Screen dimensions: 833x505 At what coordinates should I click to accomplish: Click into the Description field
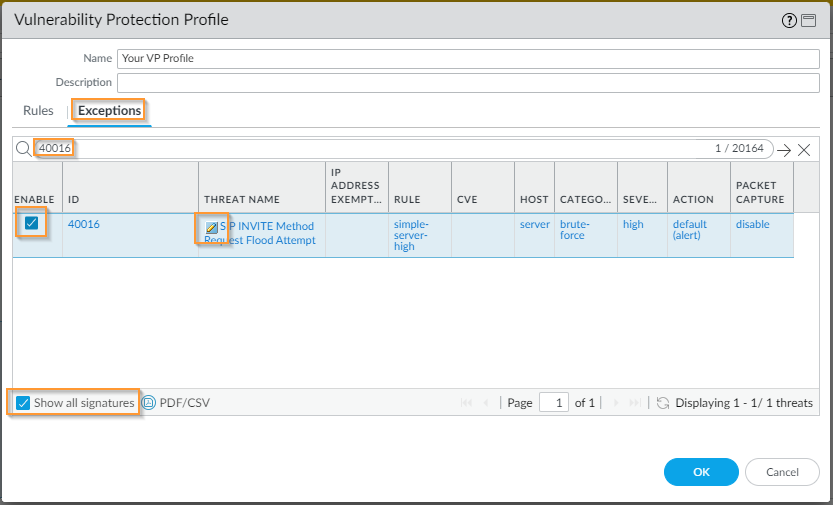point(468,82)
